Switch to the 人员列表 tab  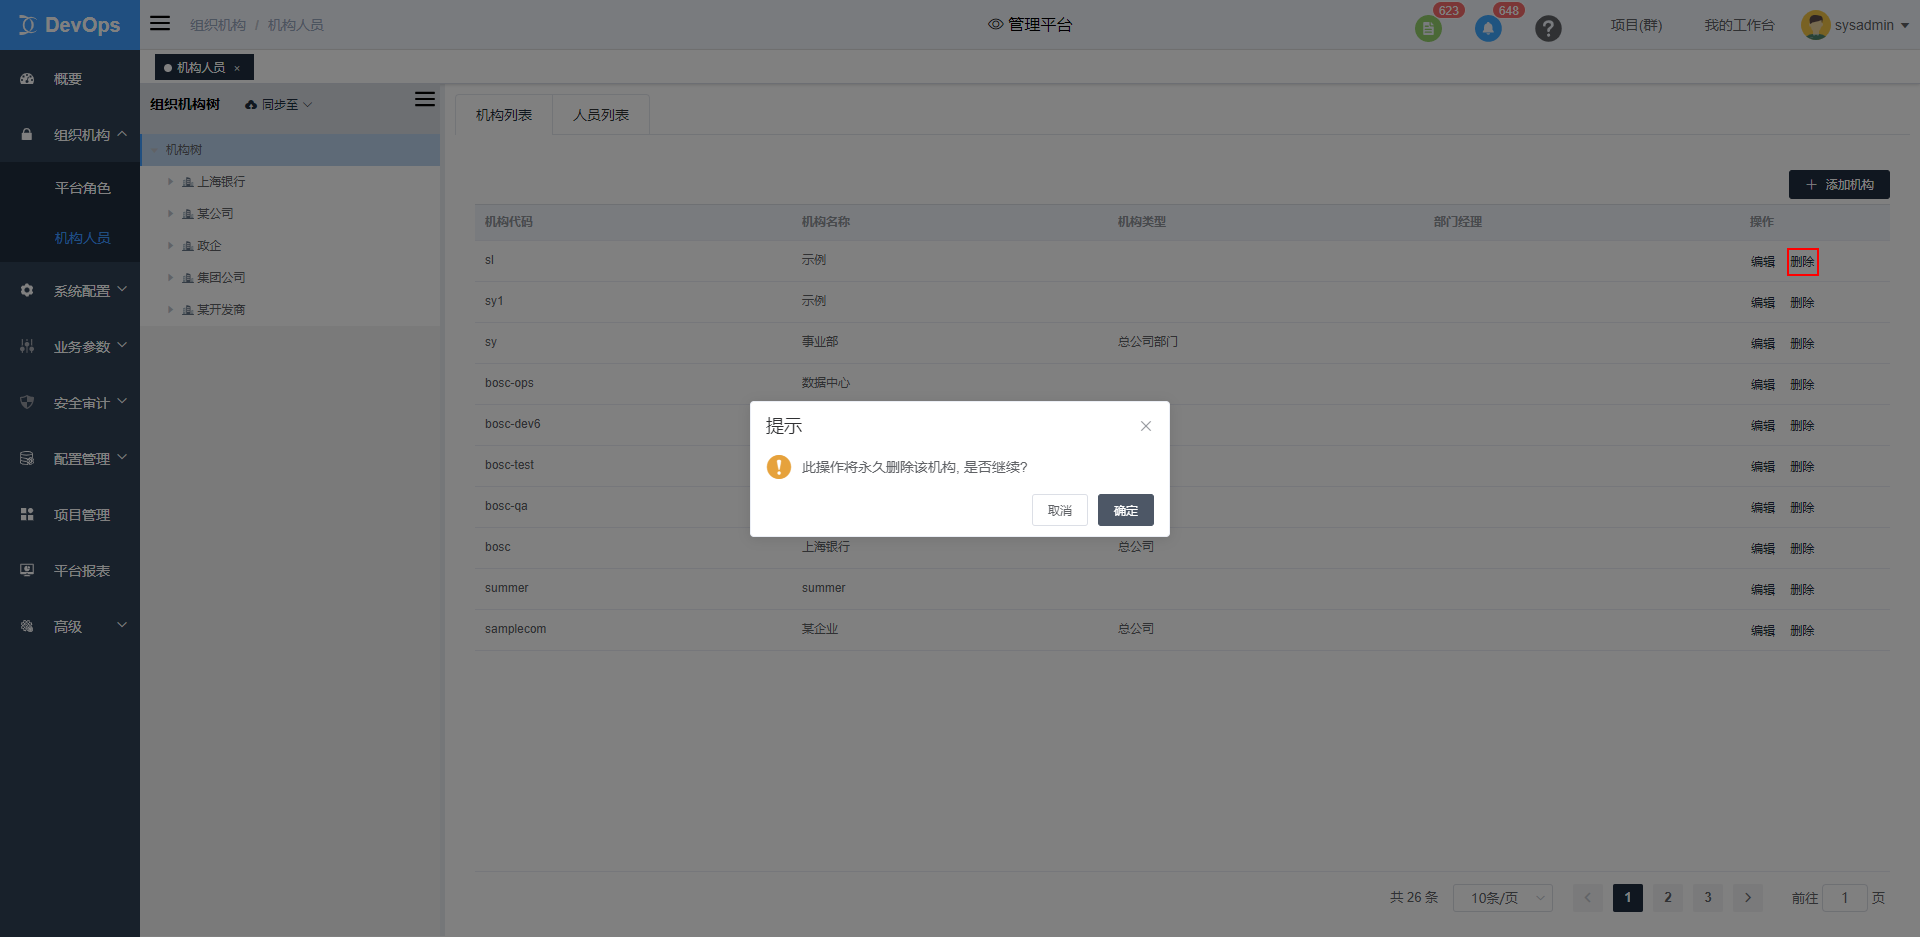click(601, 115)
